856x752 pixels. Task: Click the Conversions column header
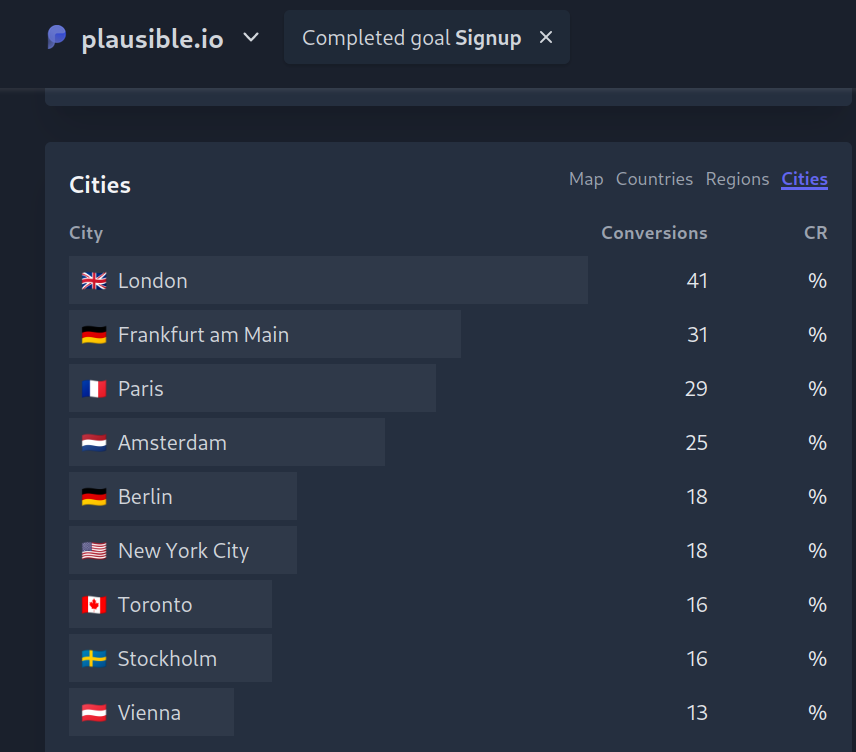click(x=654, y=233)
